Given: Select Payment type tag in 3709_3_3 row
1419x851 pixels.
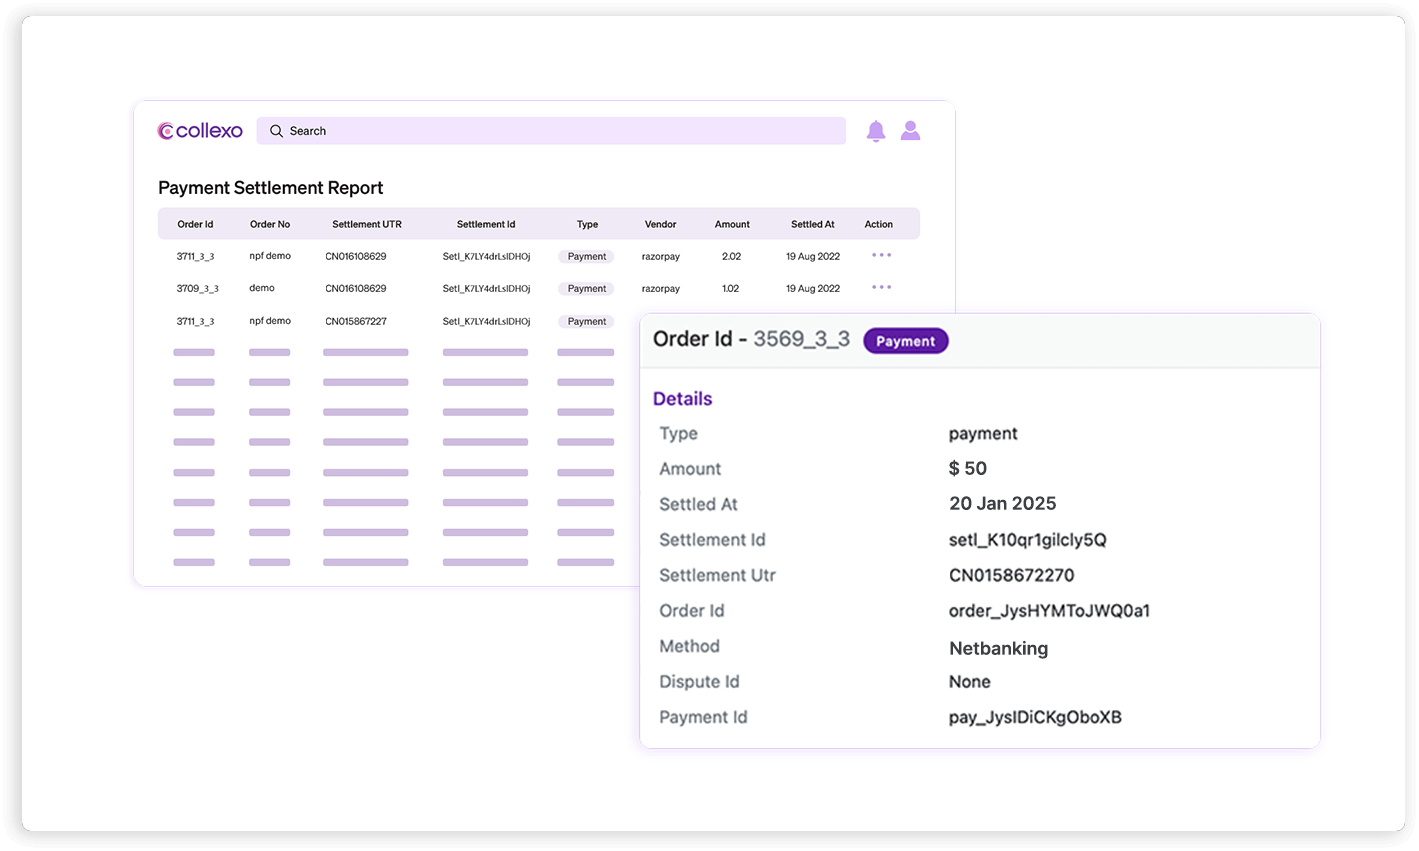Looking at the screenshot, I should click(586, 289).
